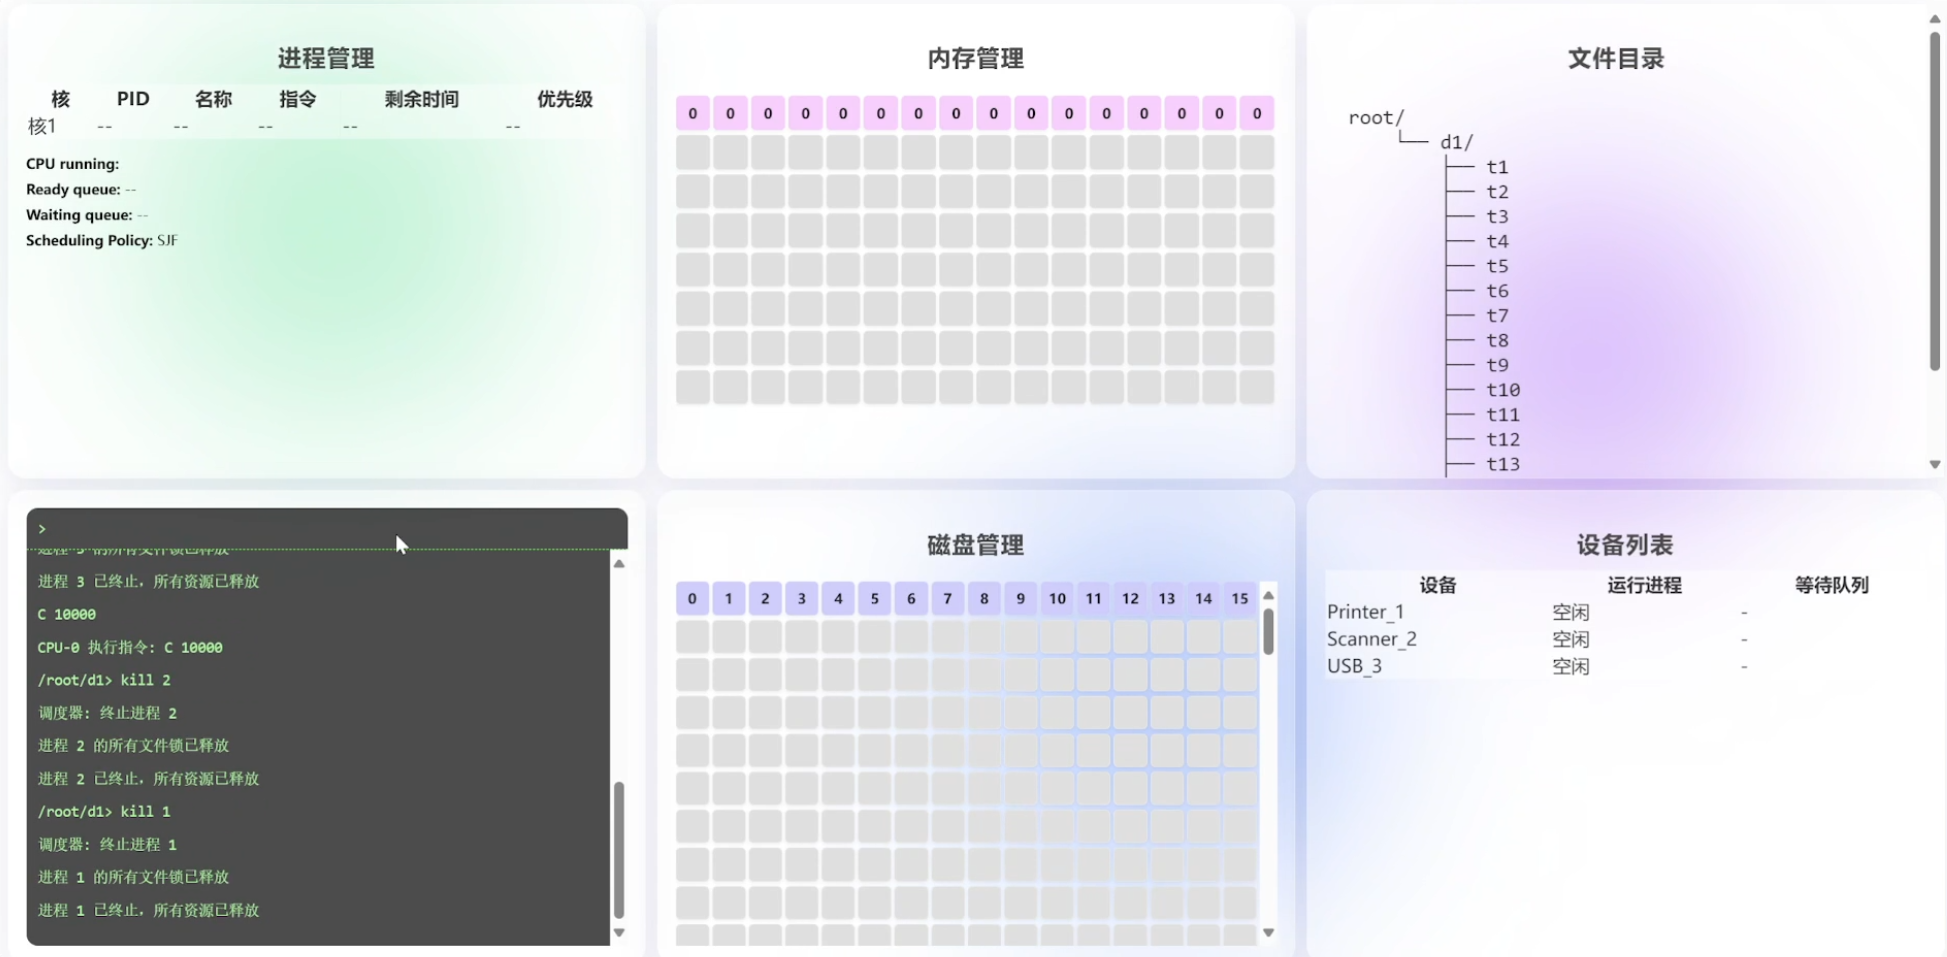Click the 优先级 column header
Viewport: 1947px width, 957px height.
coord(564,99)
